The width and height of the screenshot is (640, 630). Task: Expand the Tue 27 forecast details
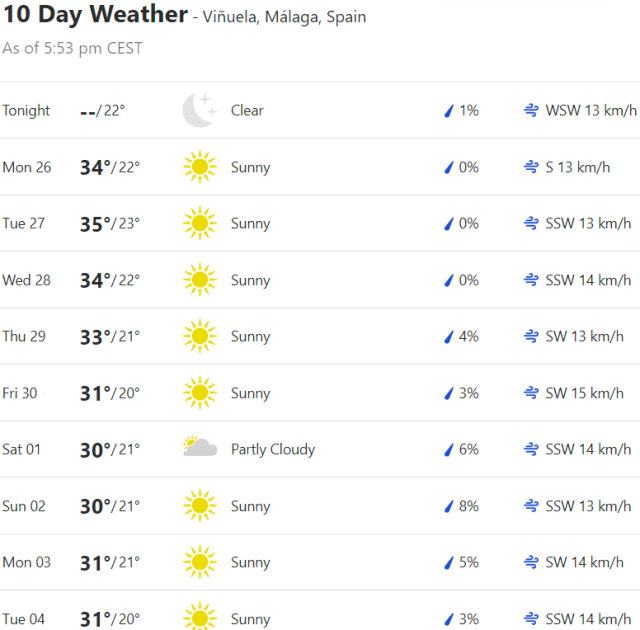point(24,224)
